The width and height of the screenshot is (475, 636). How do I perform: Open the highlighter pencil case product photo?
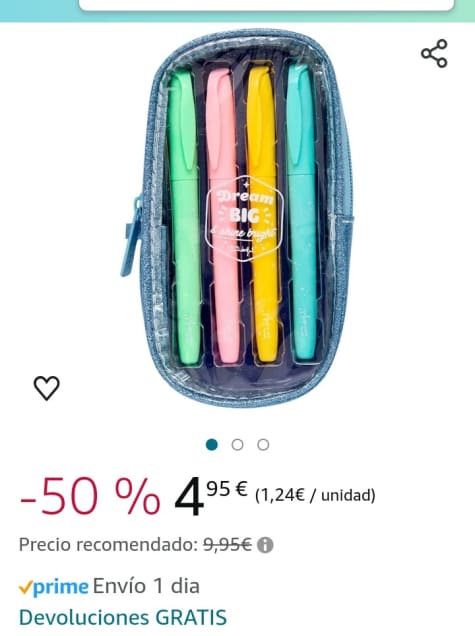(237, 218)
